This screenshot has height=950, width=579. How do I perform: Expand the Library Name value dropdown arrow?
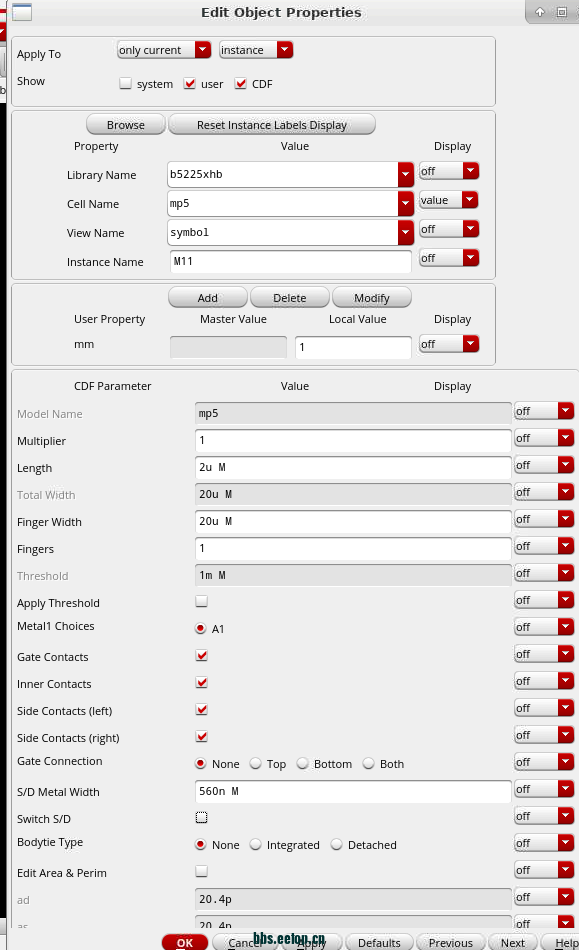406,174
